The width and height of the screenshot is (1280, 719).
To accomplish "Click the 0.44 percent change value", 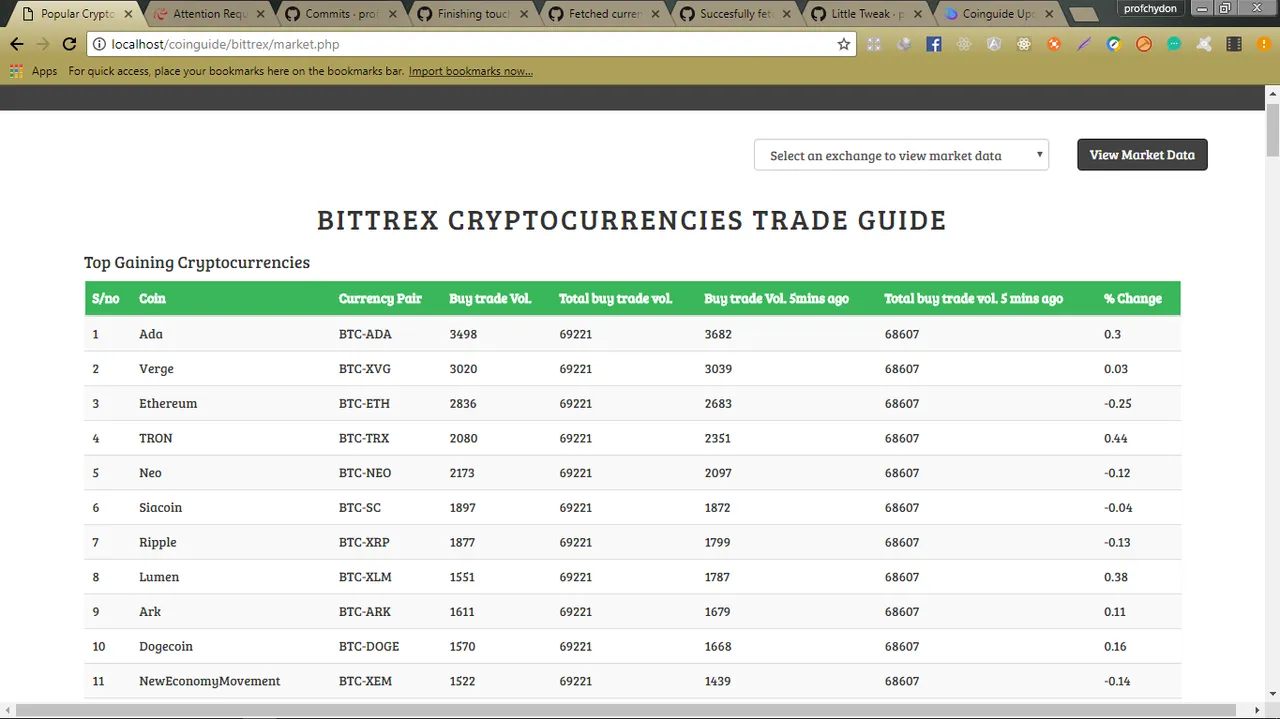I will pos(1116,438).
